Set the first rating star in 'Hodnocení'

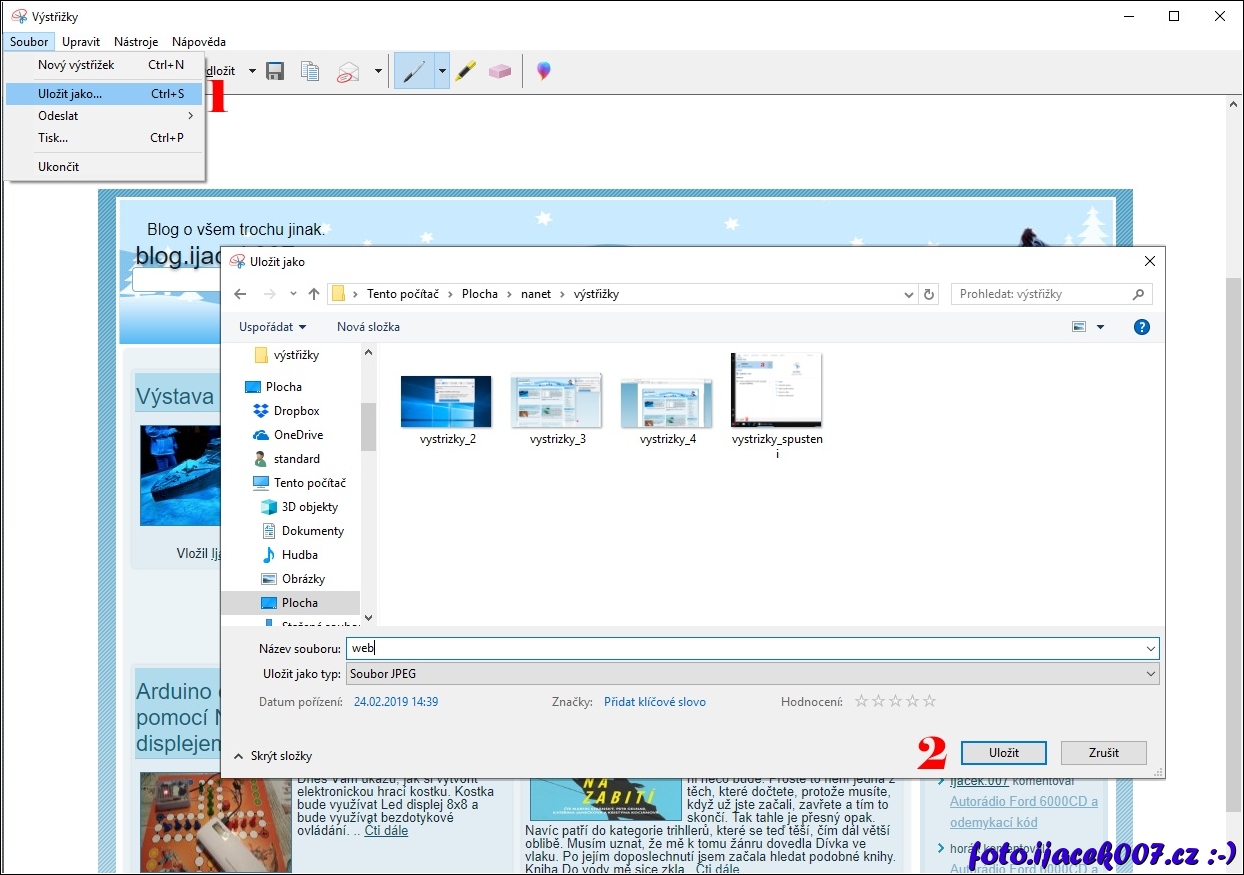(861, 702)
